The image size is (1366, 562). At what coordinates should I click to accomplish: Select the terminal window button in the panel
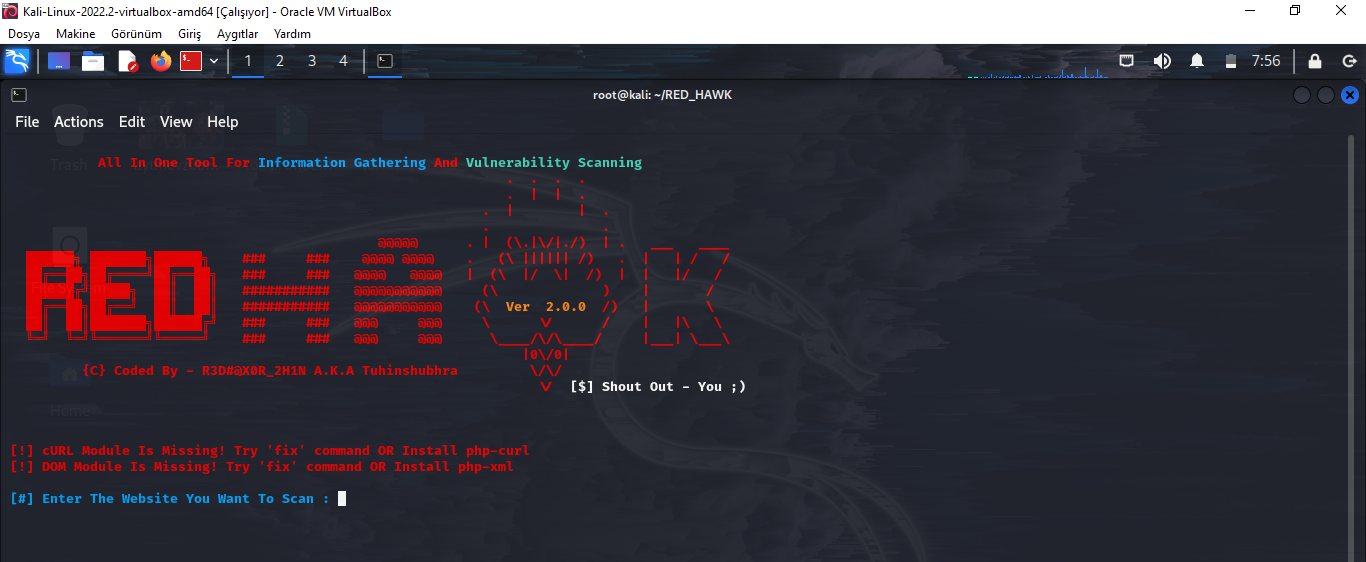point(384,61)
